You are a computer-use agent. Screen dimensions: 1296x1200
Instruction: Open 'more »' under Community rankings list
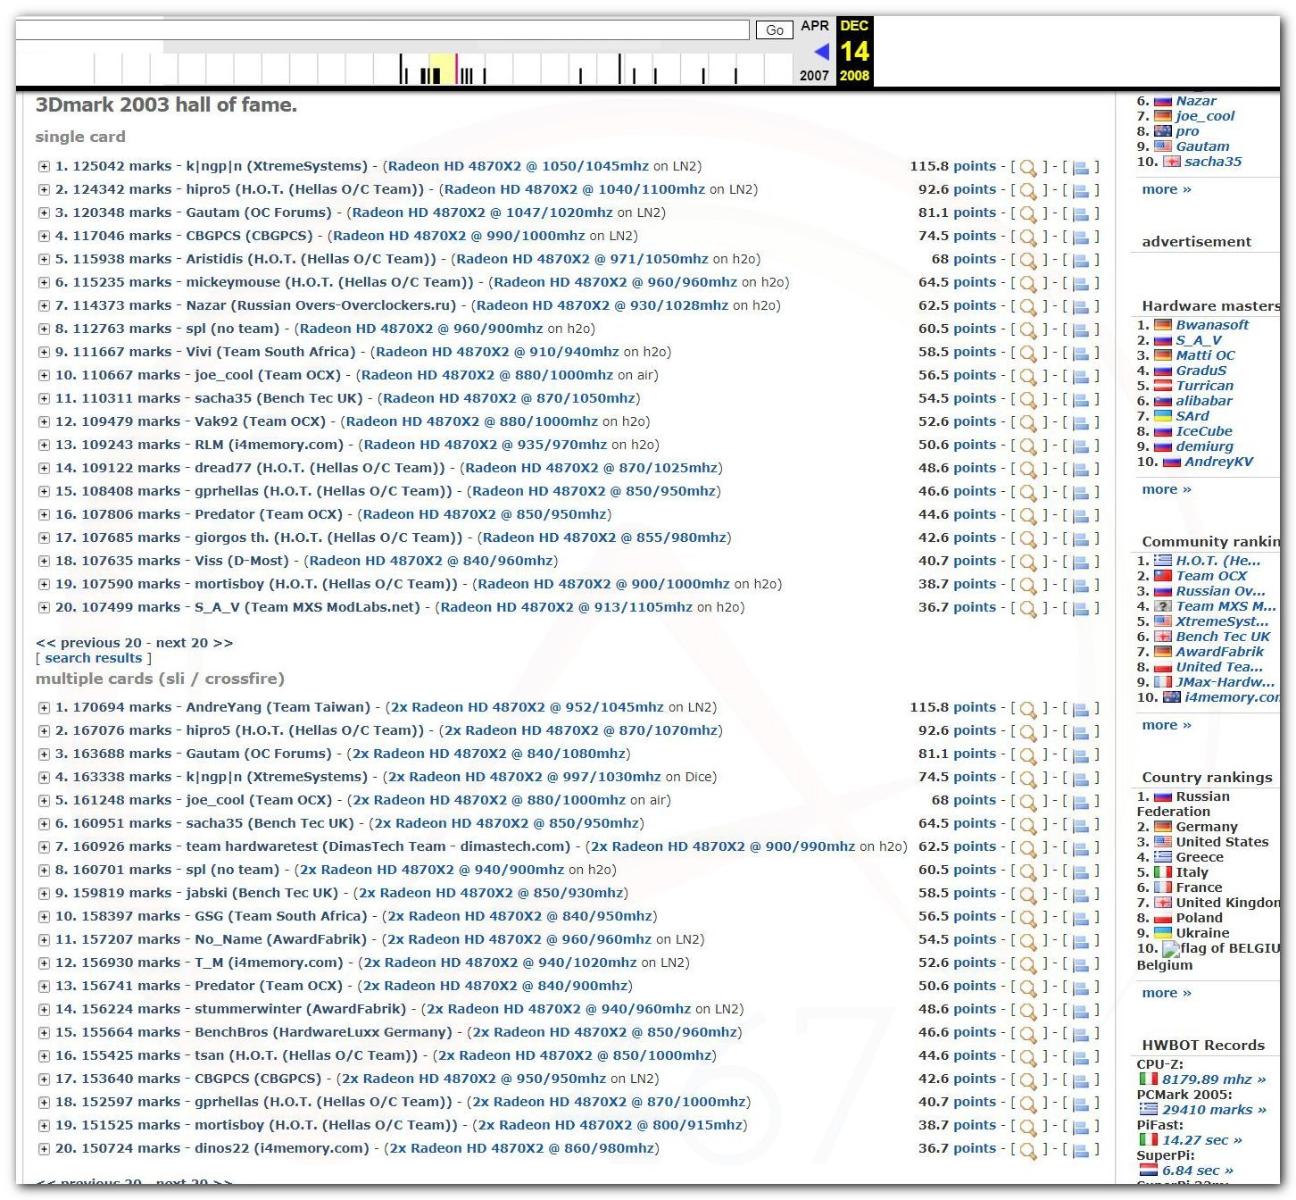[x=1166, y=726]
